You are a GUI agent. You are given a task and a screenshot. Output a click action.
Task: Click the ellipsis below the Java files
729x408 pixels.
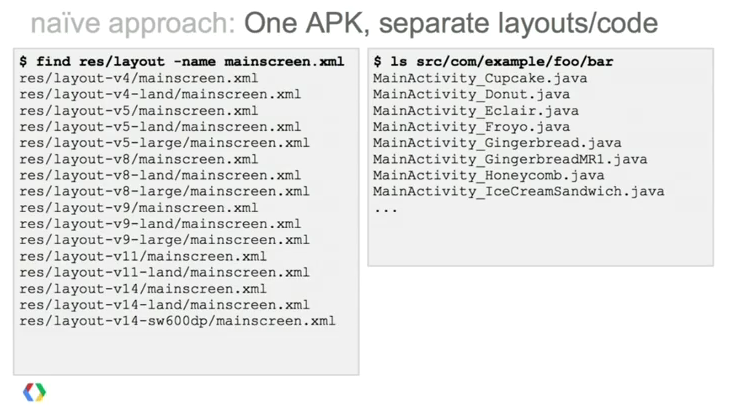386,210
